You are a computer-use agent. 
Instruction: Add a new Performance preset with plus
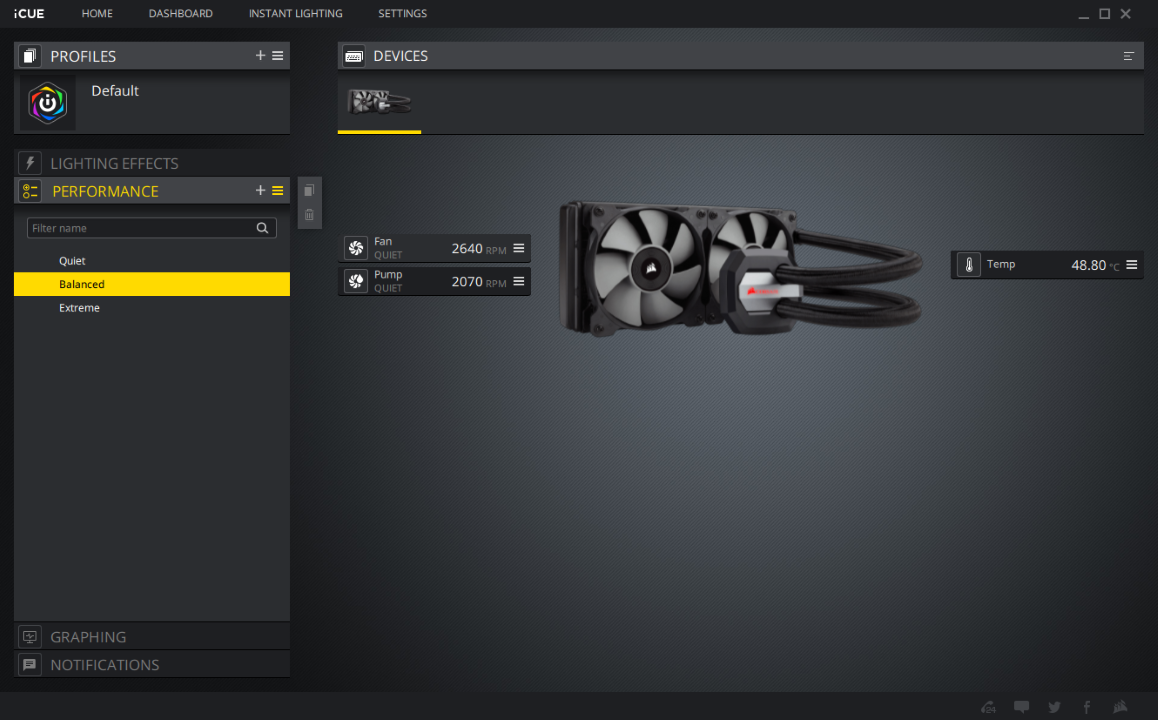[x=260, y=191]
